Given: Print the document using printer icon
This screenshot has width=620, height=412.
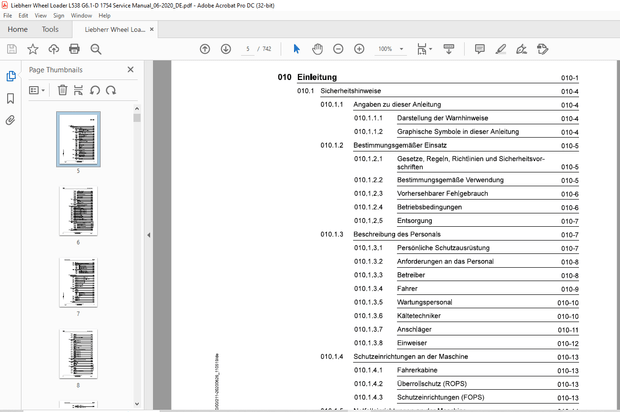Looking at the screenshot, I should coord(74,49).
